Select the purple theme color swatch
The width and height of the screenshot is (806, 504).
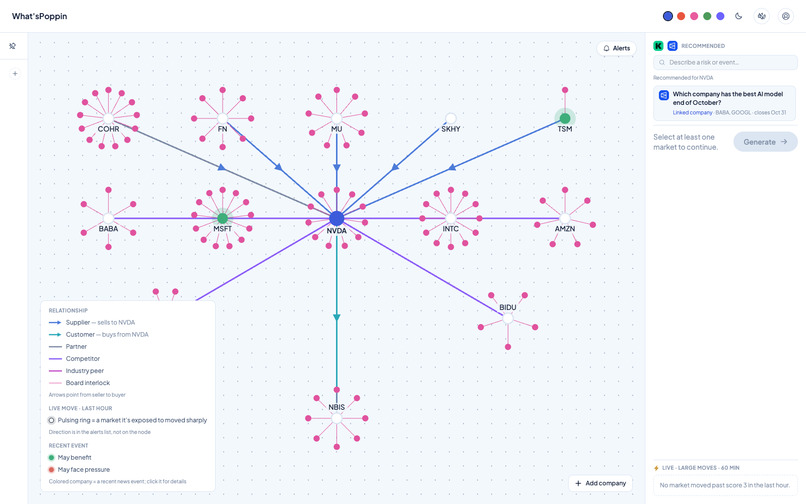[720, 16]
